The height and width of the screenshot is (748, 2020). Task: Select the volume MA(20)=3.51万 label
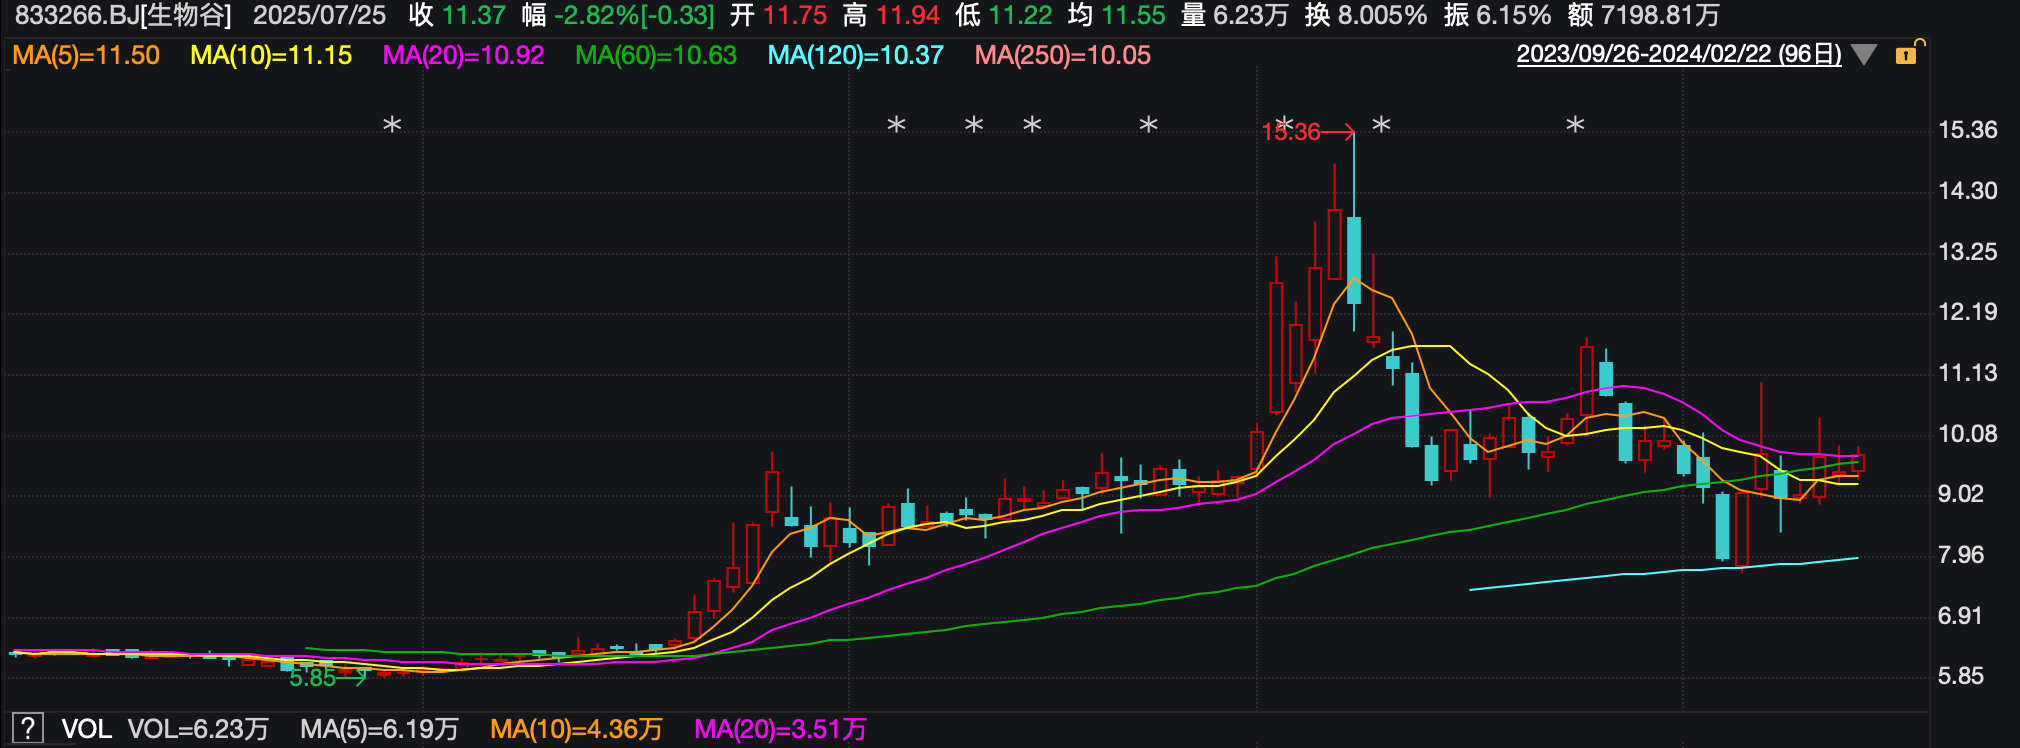(x=781, y=729)
